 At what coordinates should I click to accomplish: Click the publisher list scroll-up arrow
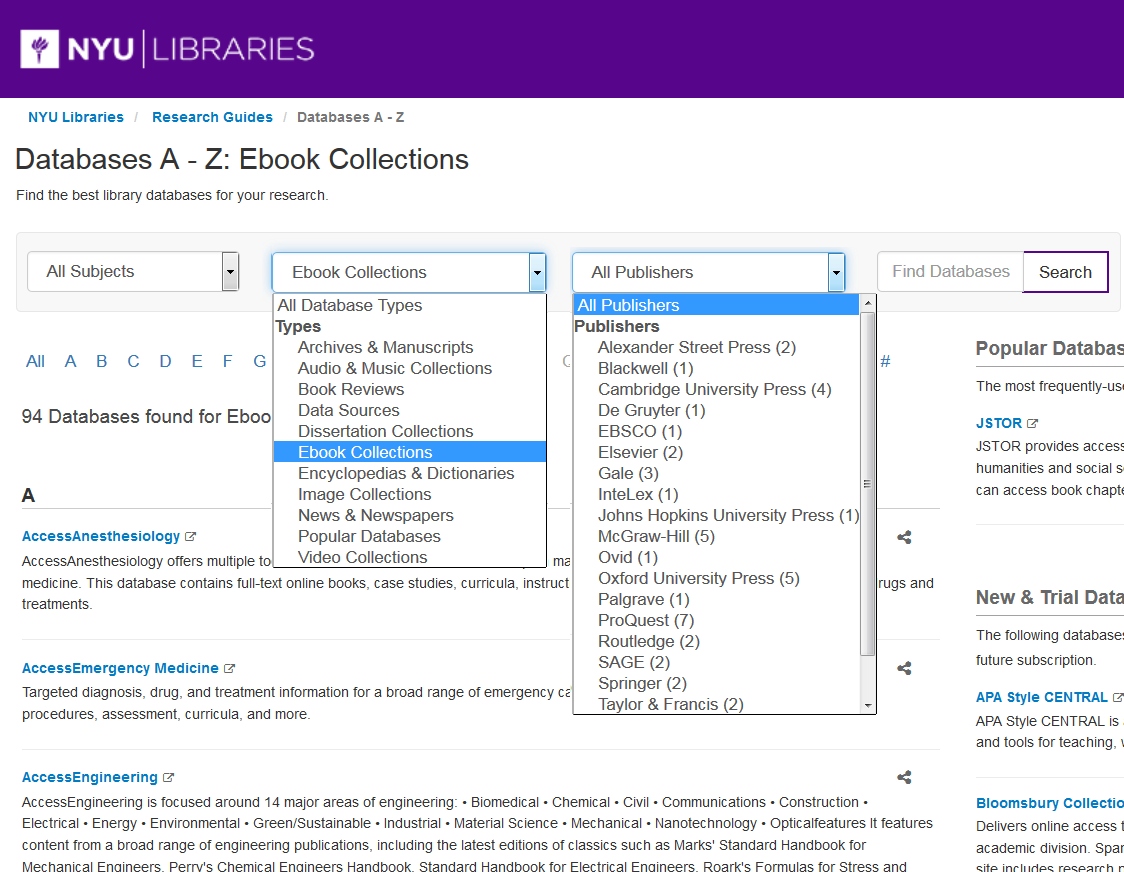867,303
